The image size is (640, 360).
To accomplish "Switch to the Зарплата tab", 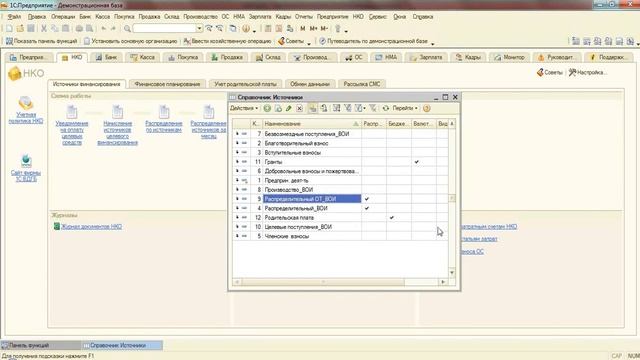I will click(x=427, y=57).
